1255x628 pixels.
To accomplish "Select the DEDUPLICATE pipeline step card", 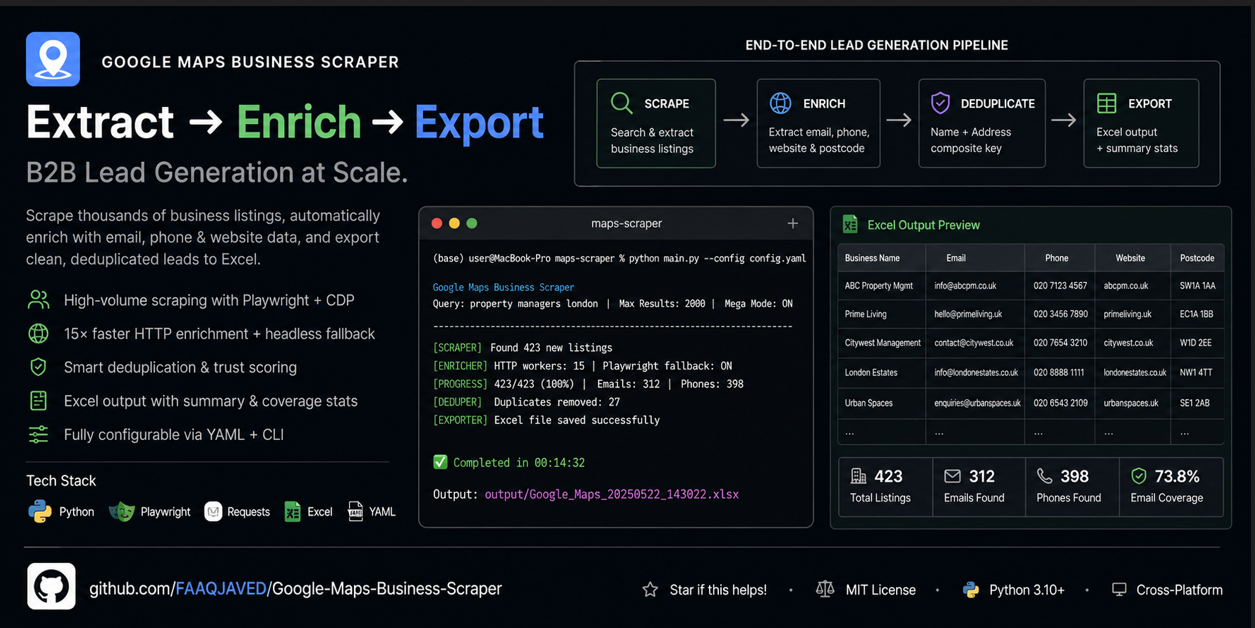I will point(981,123).
